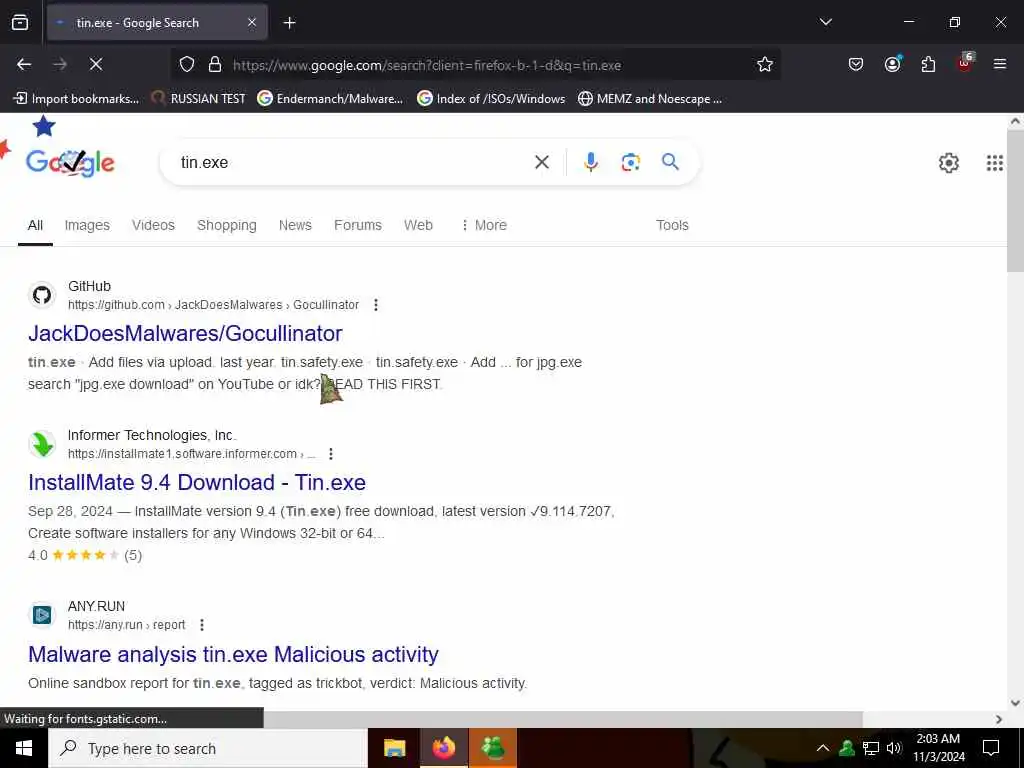The height and width of the screenshot is (768, 1024).
Task: Open Firefox View tab list icon
Action: point(20,23)
